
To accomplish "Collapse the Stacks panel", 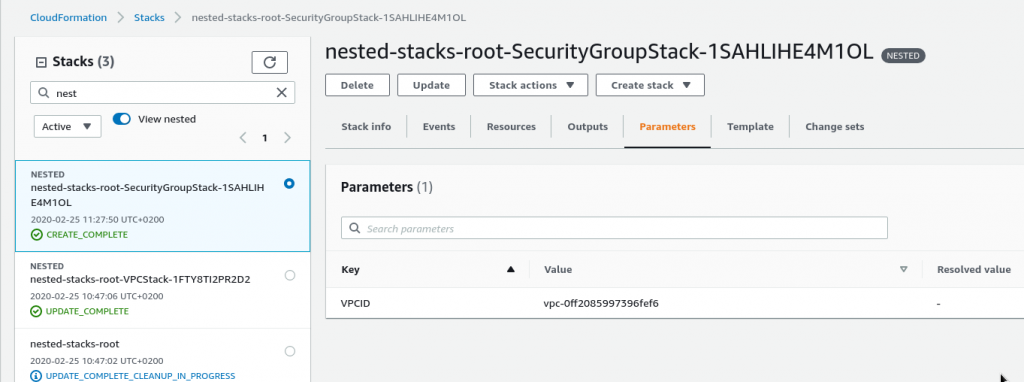I will 40,62.
